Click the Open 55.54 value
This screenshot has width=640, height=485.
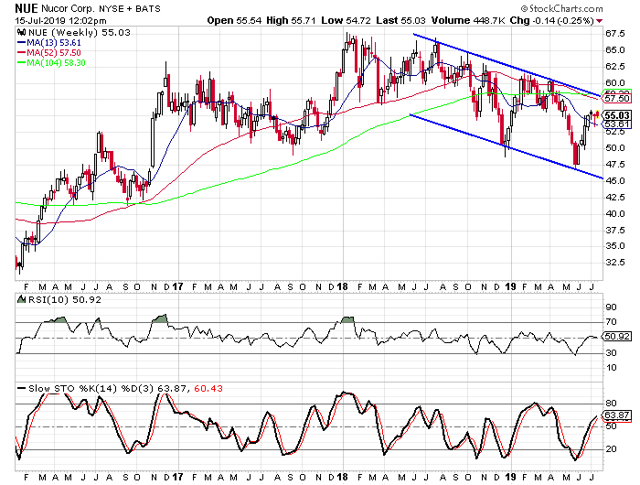[x=234, y=20]
